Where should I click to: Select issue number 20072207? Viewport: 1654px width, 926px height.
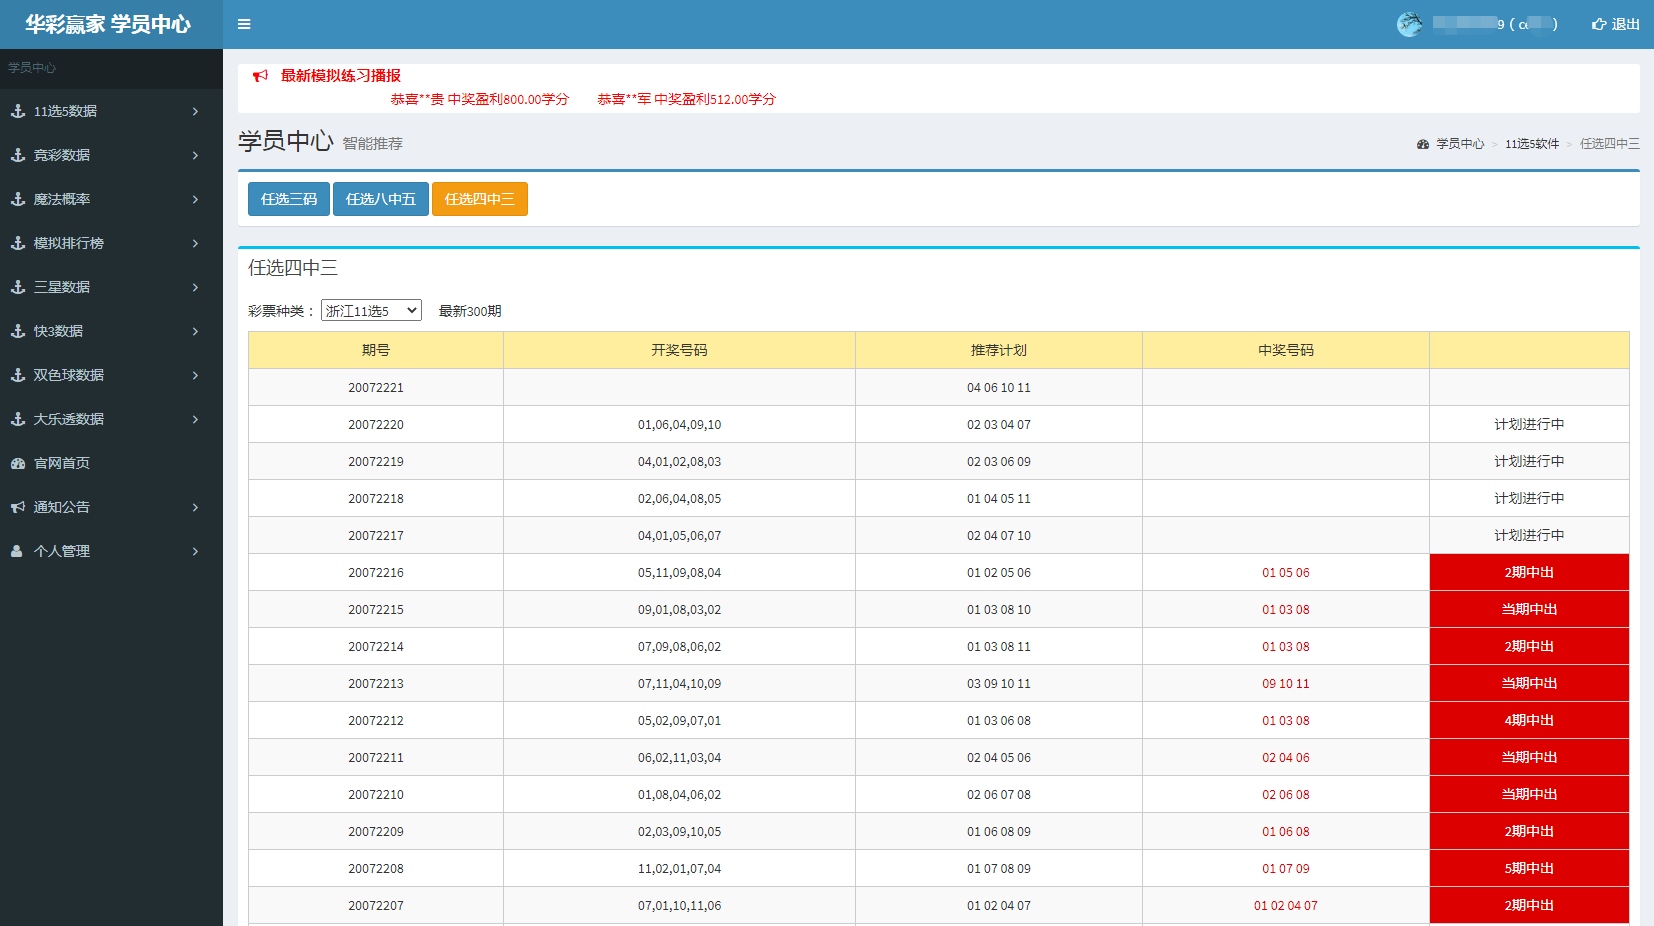pyautogui.click(x=376, y=906)
